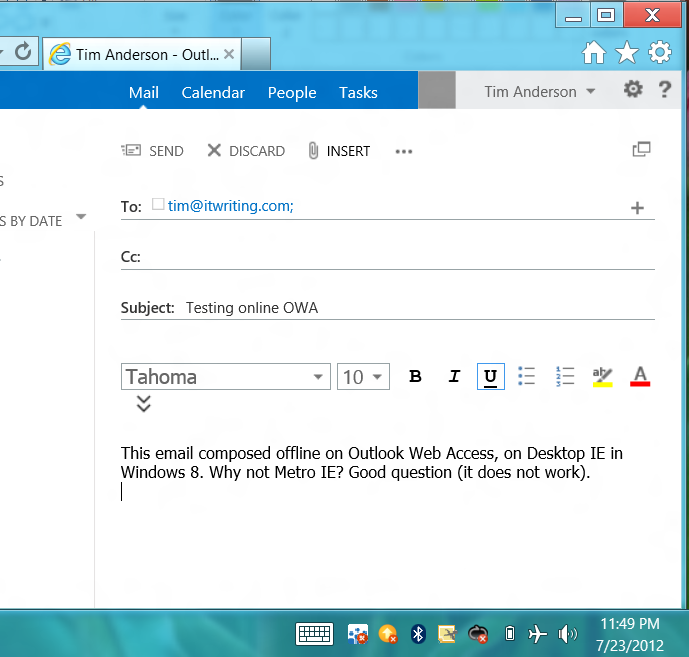689x657 pixels.
Task: Click the update shield tray icon
Action: [388, 634]
